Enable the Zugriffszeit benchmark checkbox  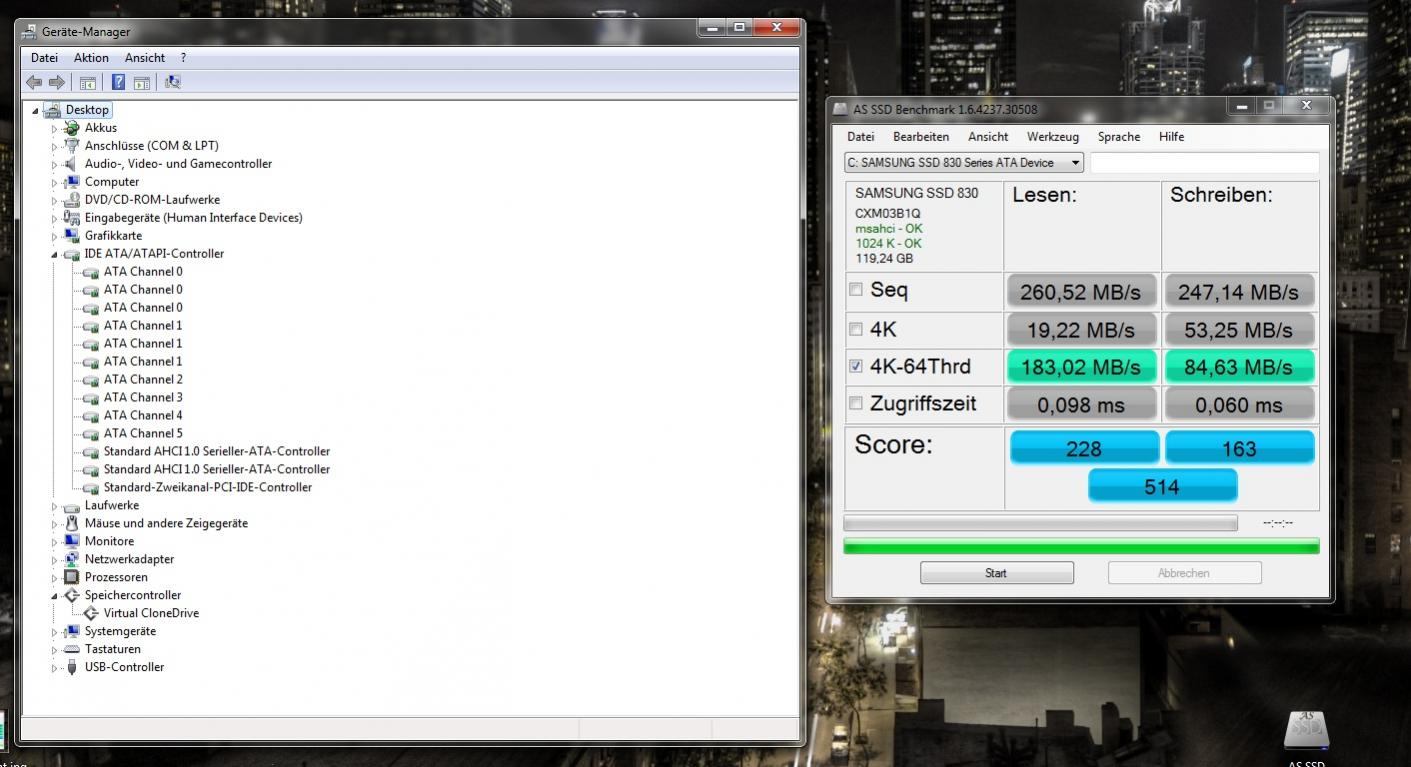click(x=855, y=403)
